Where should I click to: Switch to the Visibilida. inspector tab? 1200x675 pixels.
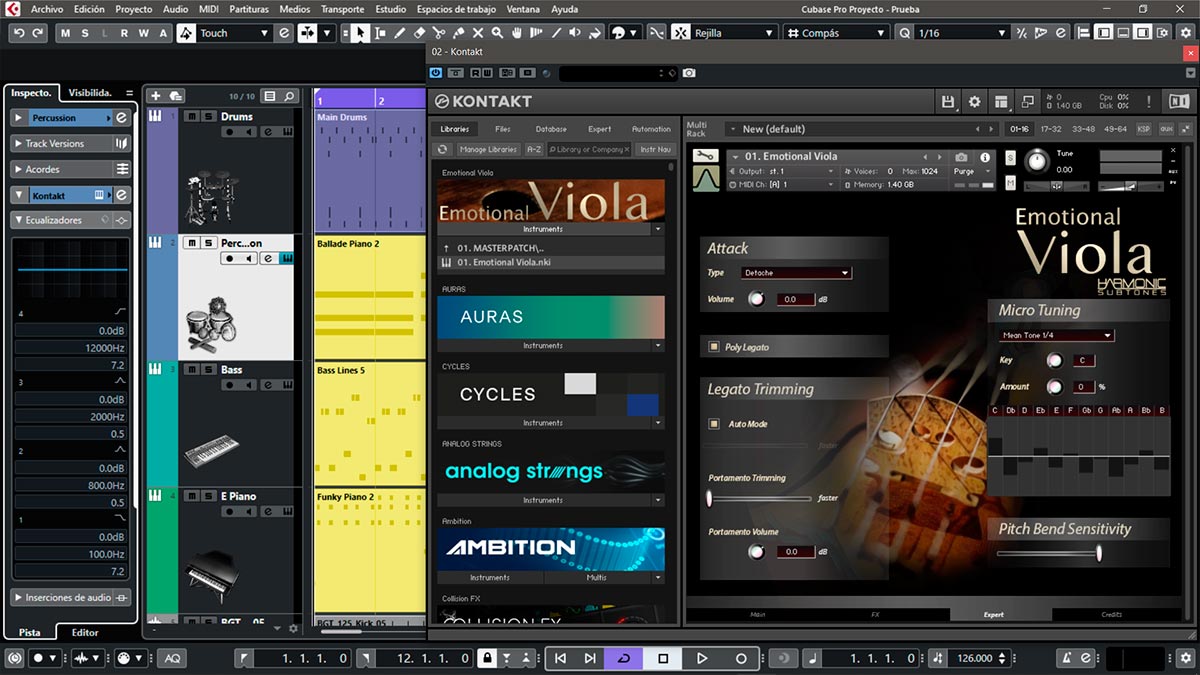tap(90, 92)
